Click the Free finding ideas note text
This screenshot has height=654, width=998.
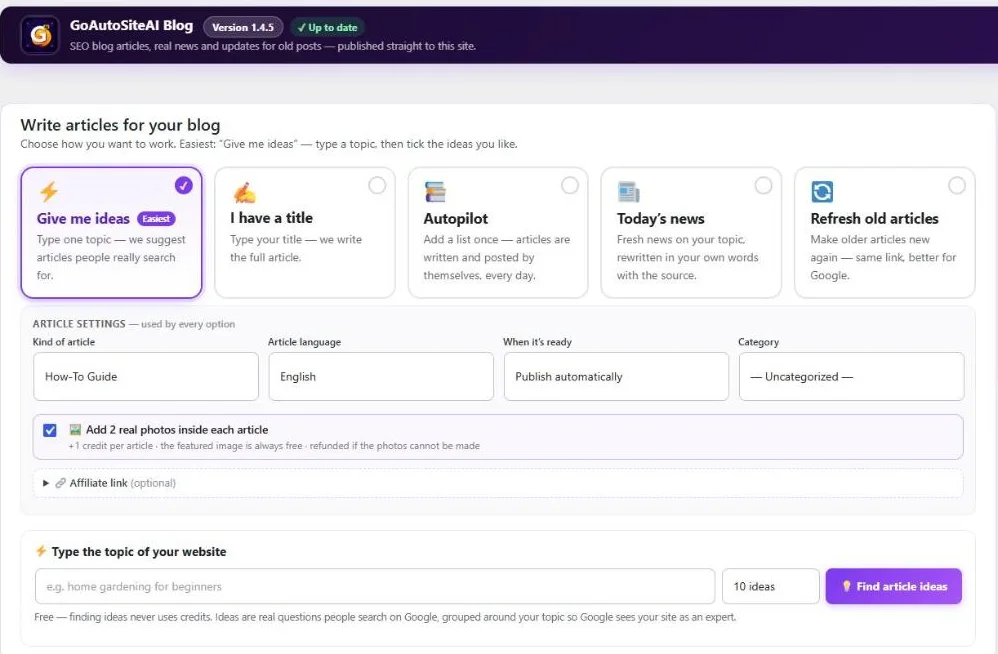(x=385, y=616)
